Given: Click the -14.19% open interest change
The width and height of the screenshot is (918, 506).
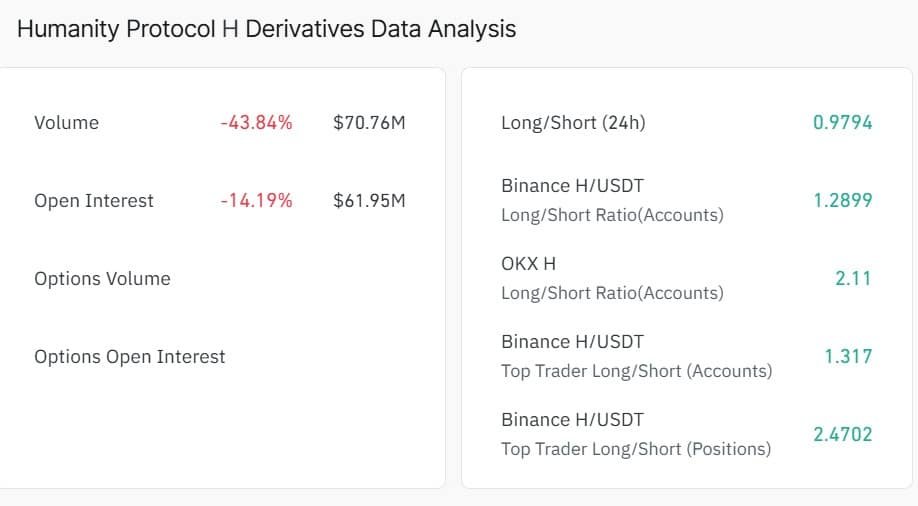Looking at the screenshot, I should pyautogui.click(x=256, y=201).
